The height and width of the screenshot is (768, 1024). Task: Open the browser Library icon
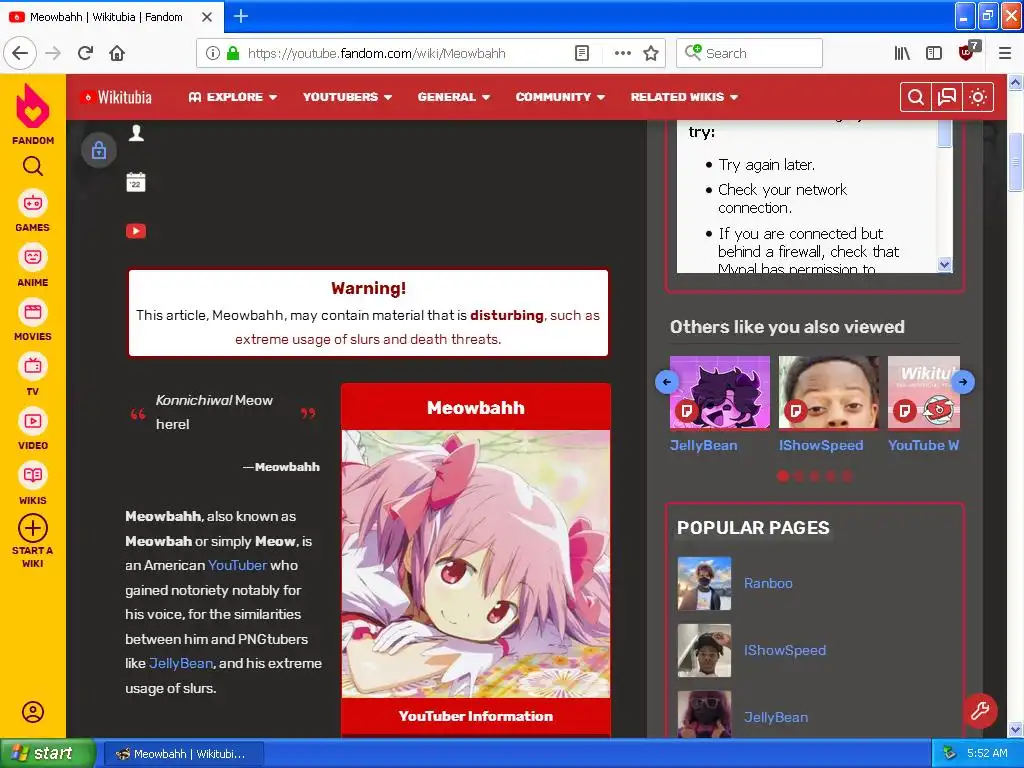click(x=902, y=53)
